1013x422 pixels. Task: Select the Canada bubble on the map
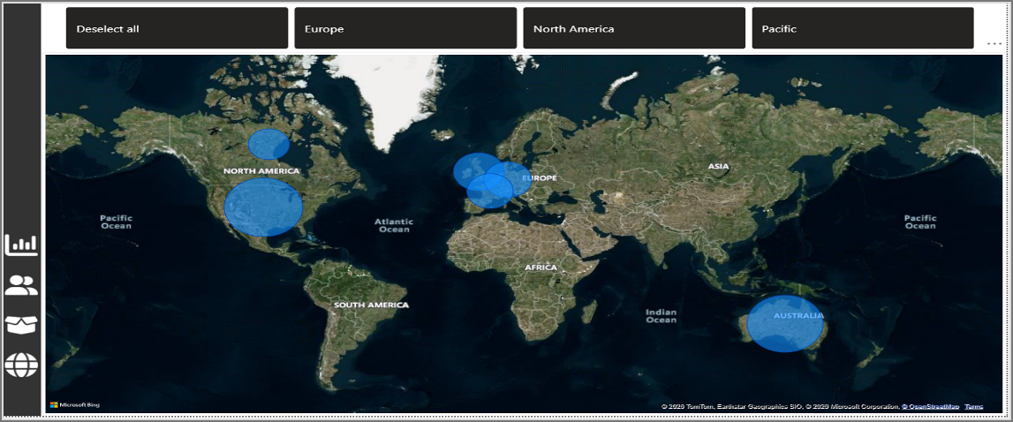(269, 144)
